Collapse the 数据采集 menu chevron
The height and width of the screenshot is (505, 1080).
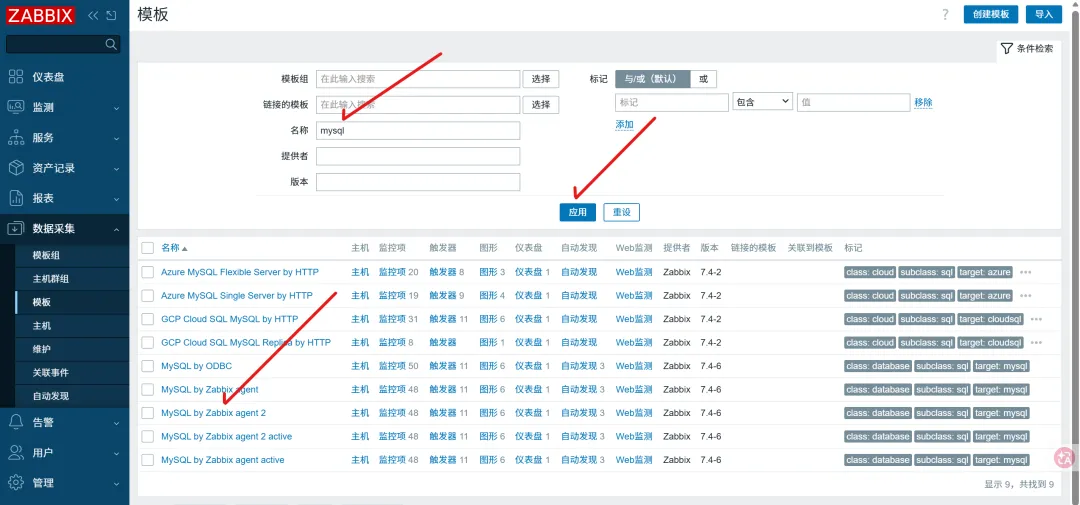[x=116, y=229]
